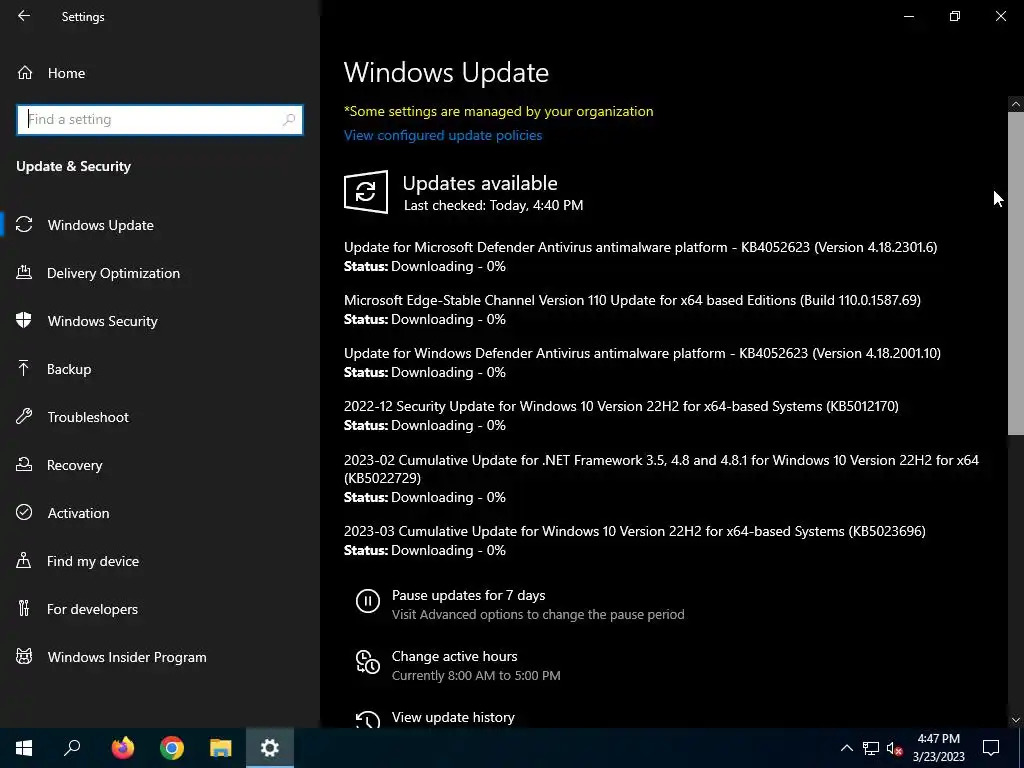Select the Windows Update sync icon in sidebar
The height and width of the screenshot is (768, 1024).
[24, 225]
